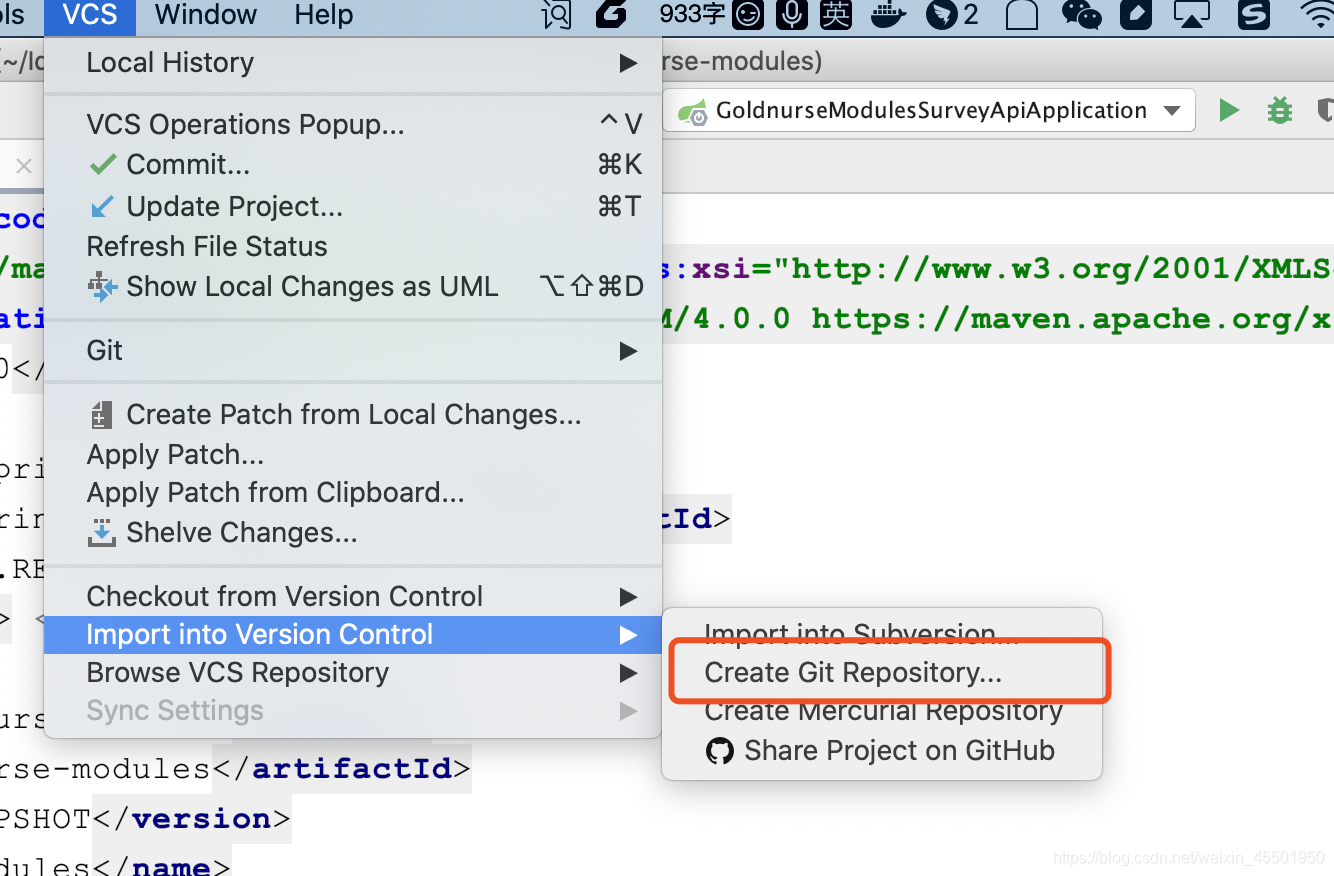Click the microphone menu bar icon

click(793, 14)
